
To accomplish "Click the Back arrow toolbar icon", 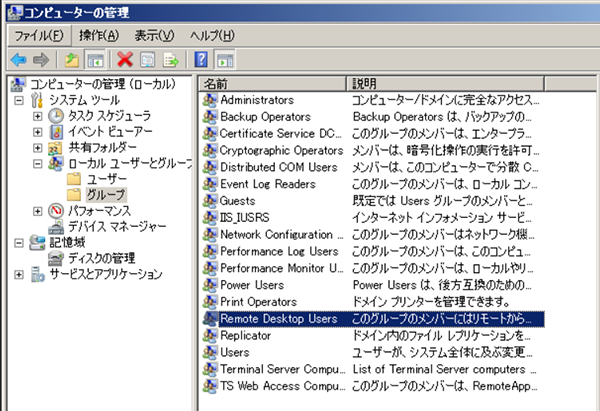I will 18,60.
